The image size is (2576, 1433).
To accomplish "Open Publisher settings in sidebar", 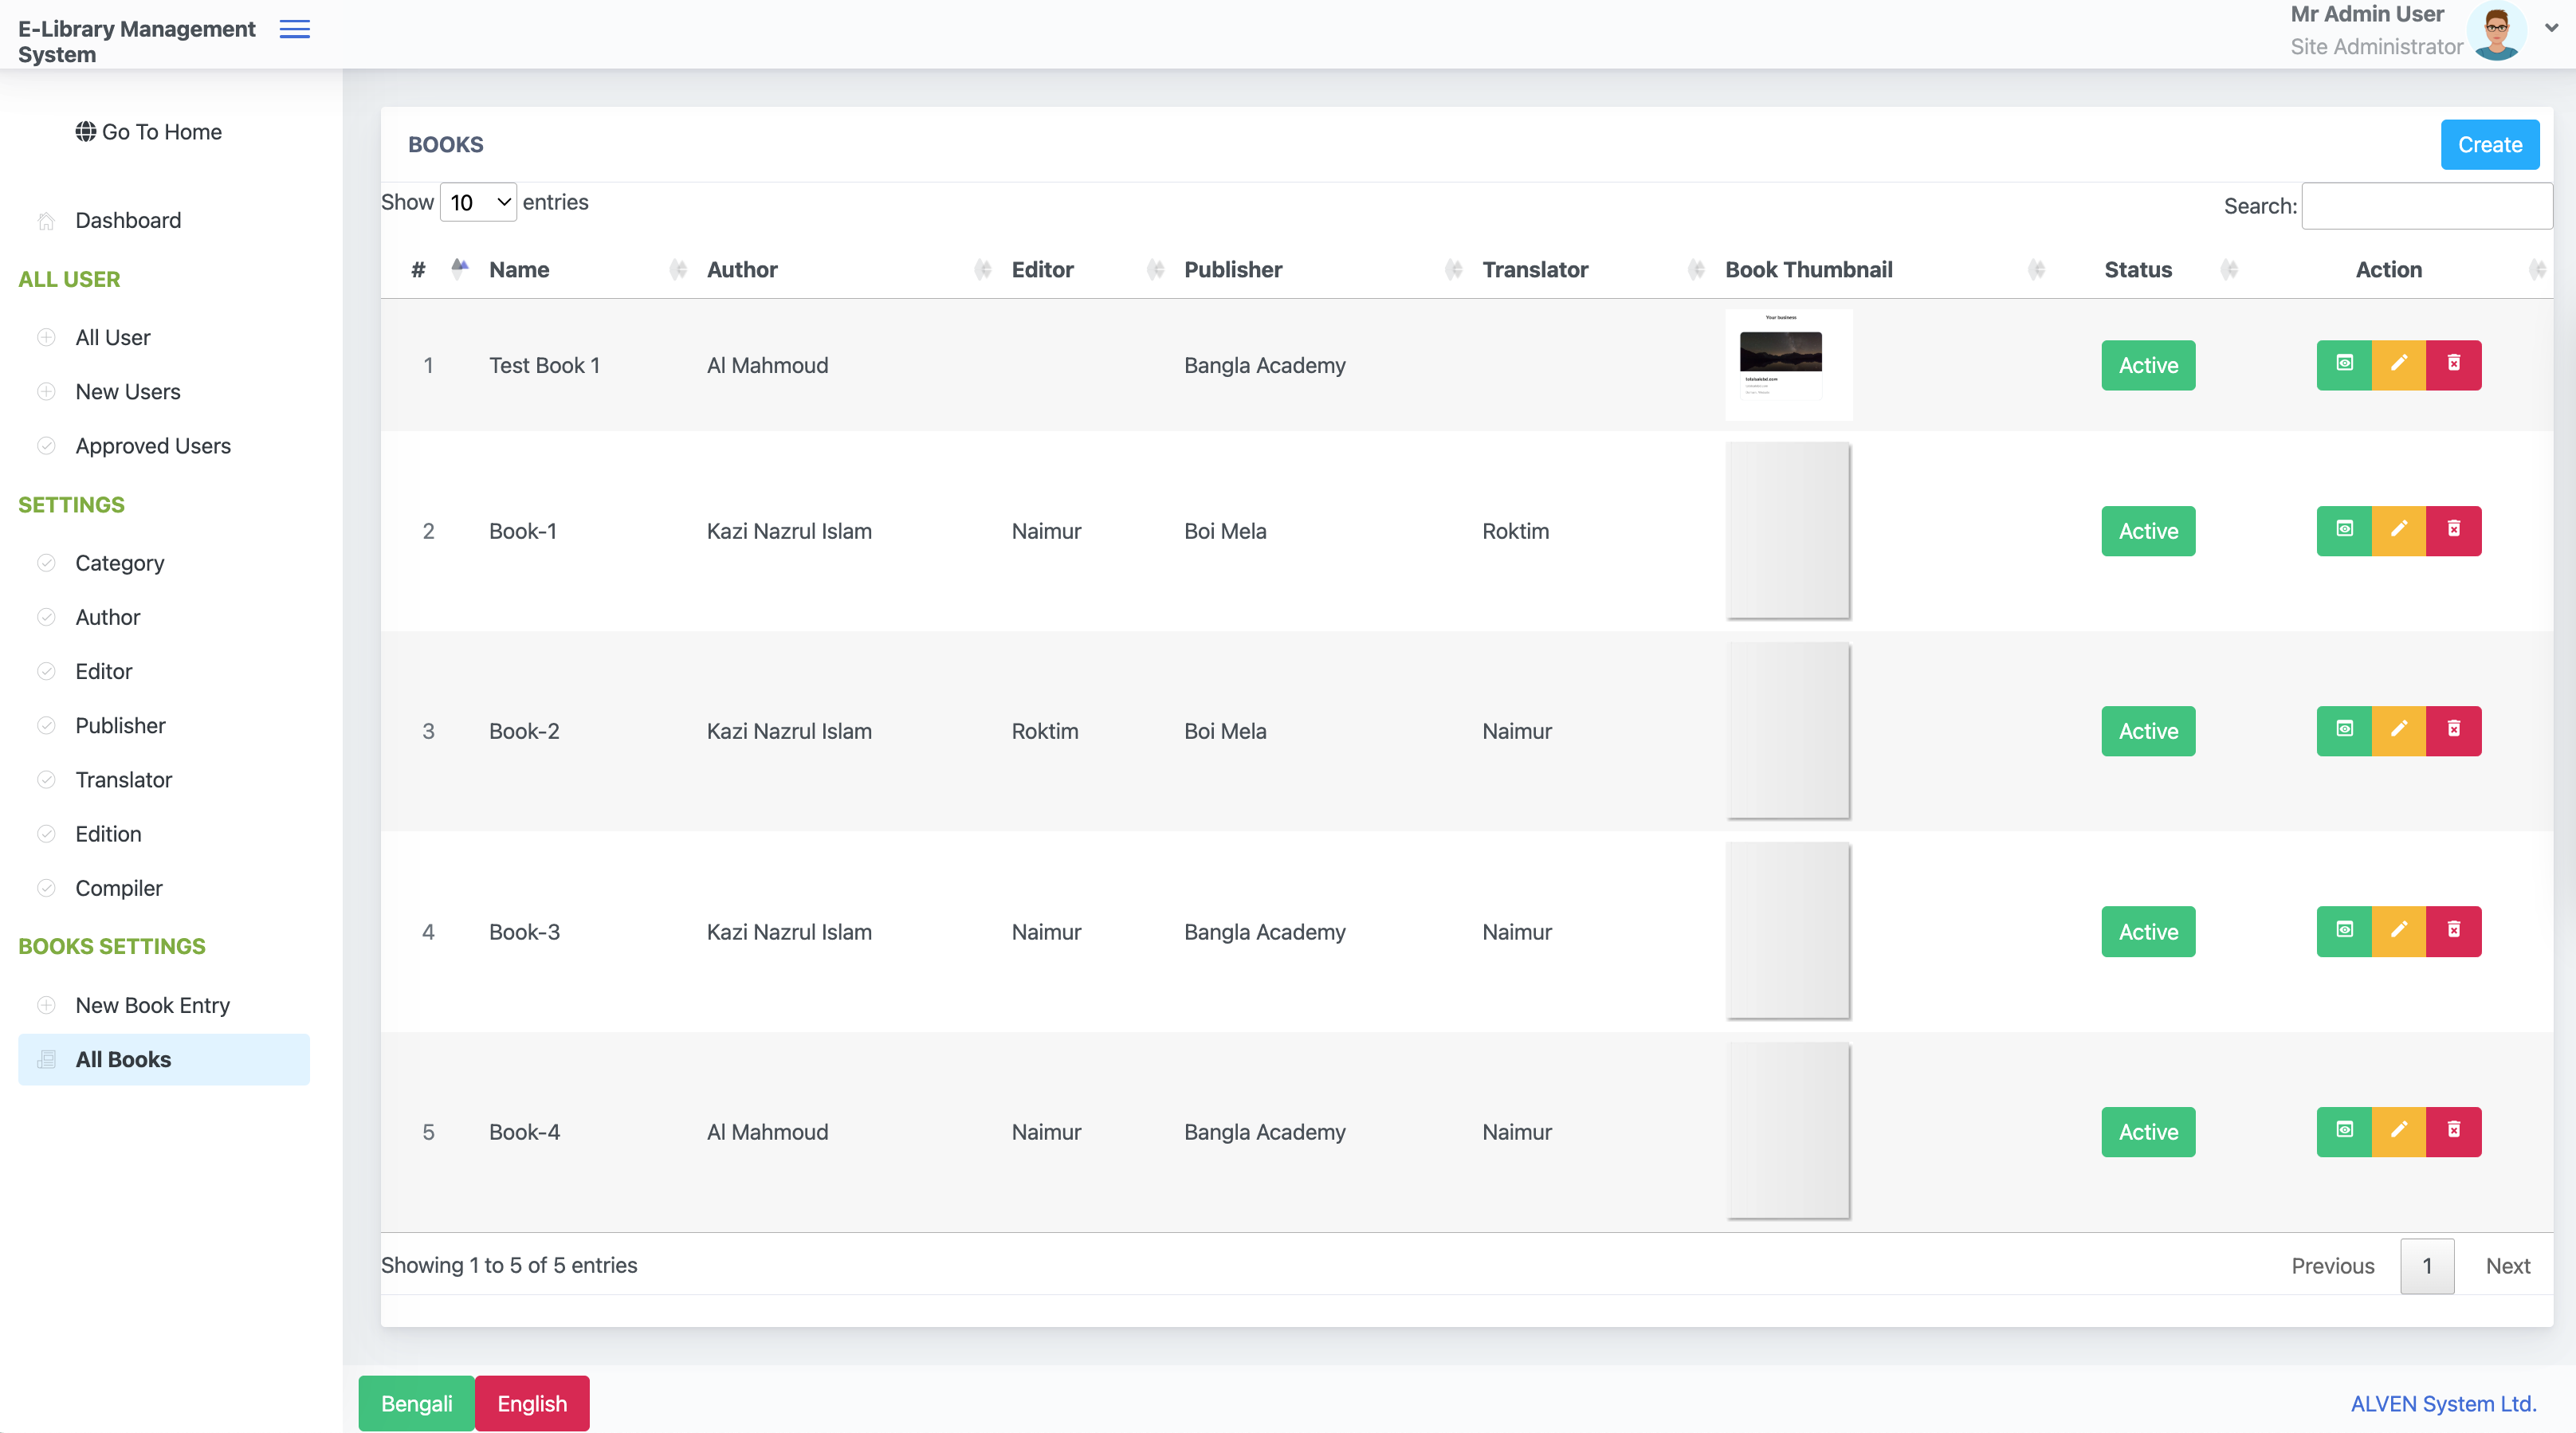I will [x=121, y=725].
